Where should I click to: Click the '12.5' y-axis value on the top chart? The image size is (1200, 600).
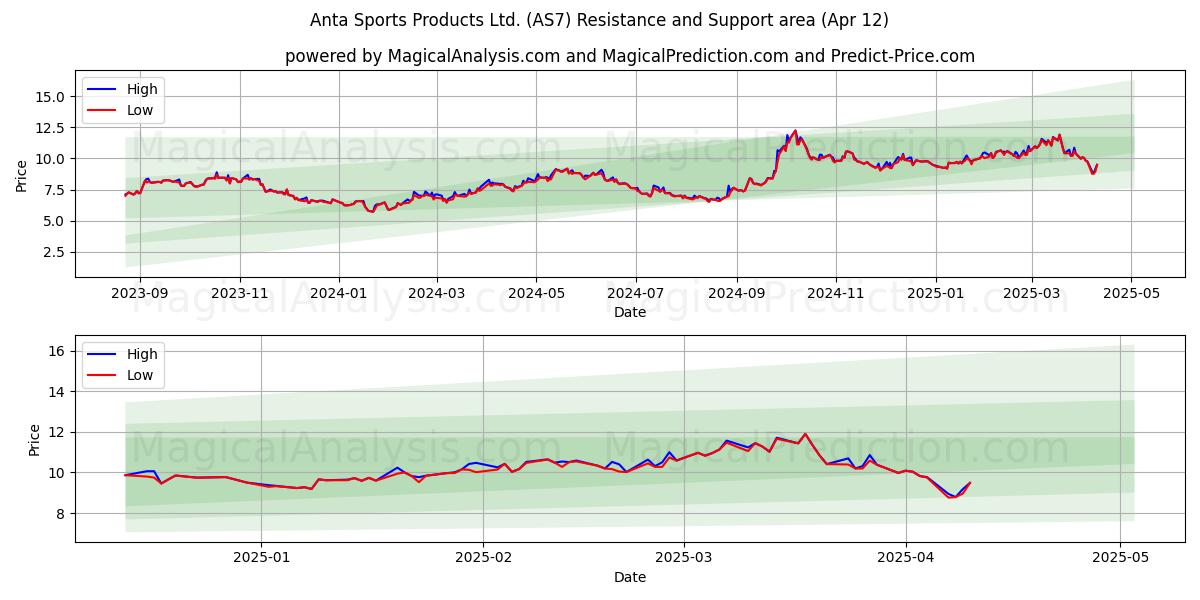[51, 128]
